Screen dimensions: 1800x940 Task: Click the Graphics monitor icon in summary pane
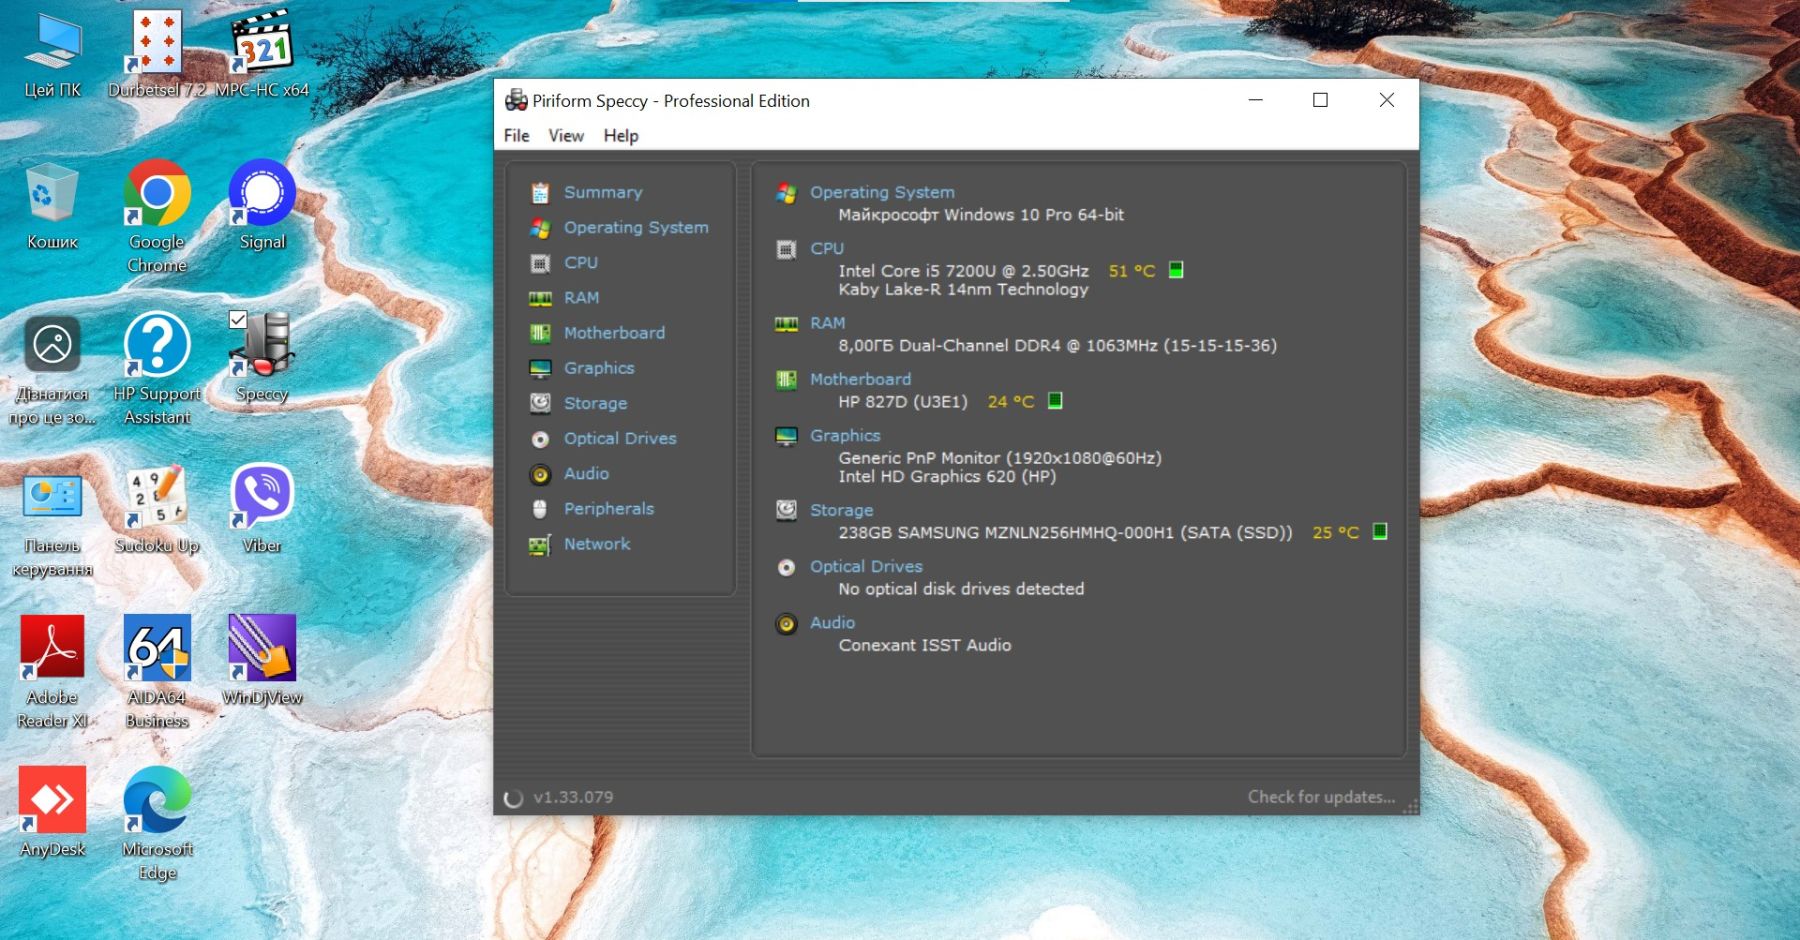(787, 436)
